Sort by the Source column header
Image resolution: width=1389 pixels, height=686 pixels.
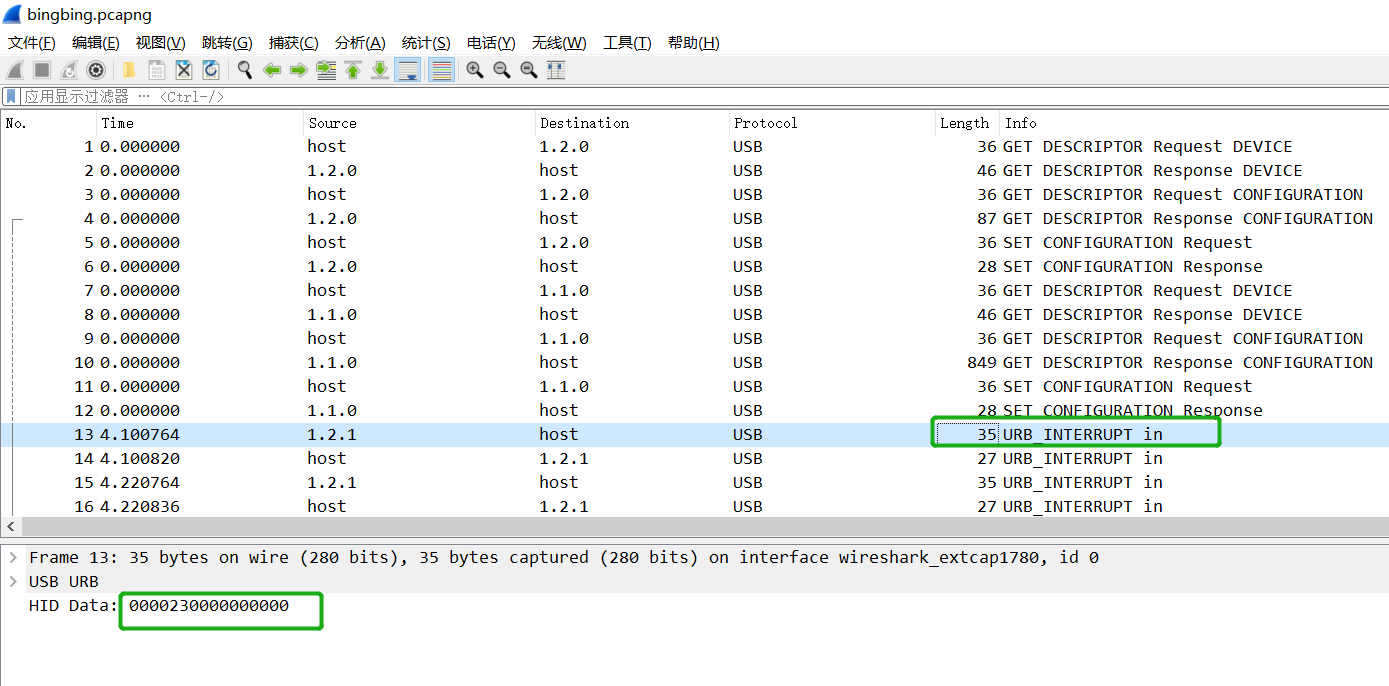pyautogui.click(x=419, y=123)
